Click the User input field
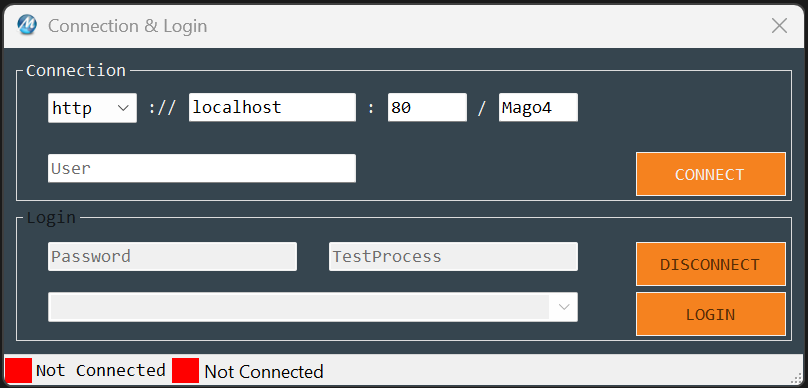This screenshot has height=388, width=808. [201, 168]
